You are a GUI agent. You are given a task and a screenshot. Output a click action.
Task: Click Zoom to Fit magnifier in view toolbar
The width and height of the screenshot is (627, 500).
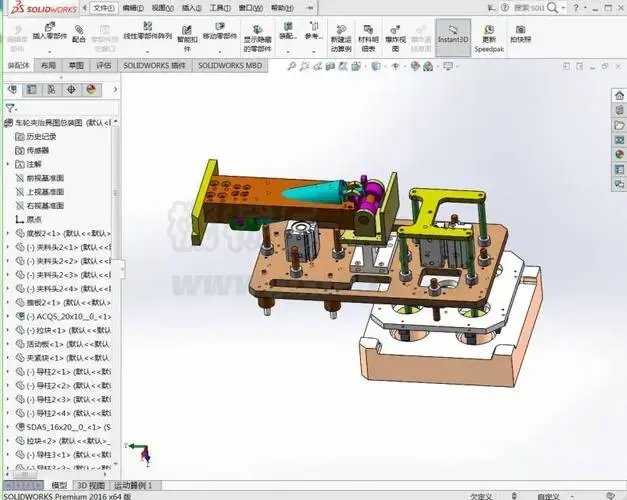point(292,66)
